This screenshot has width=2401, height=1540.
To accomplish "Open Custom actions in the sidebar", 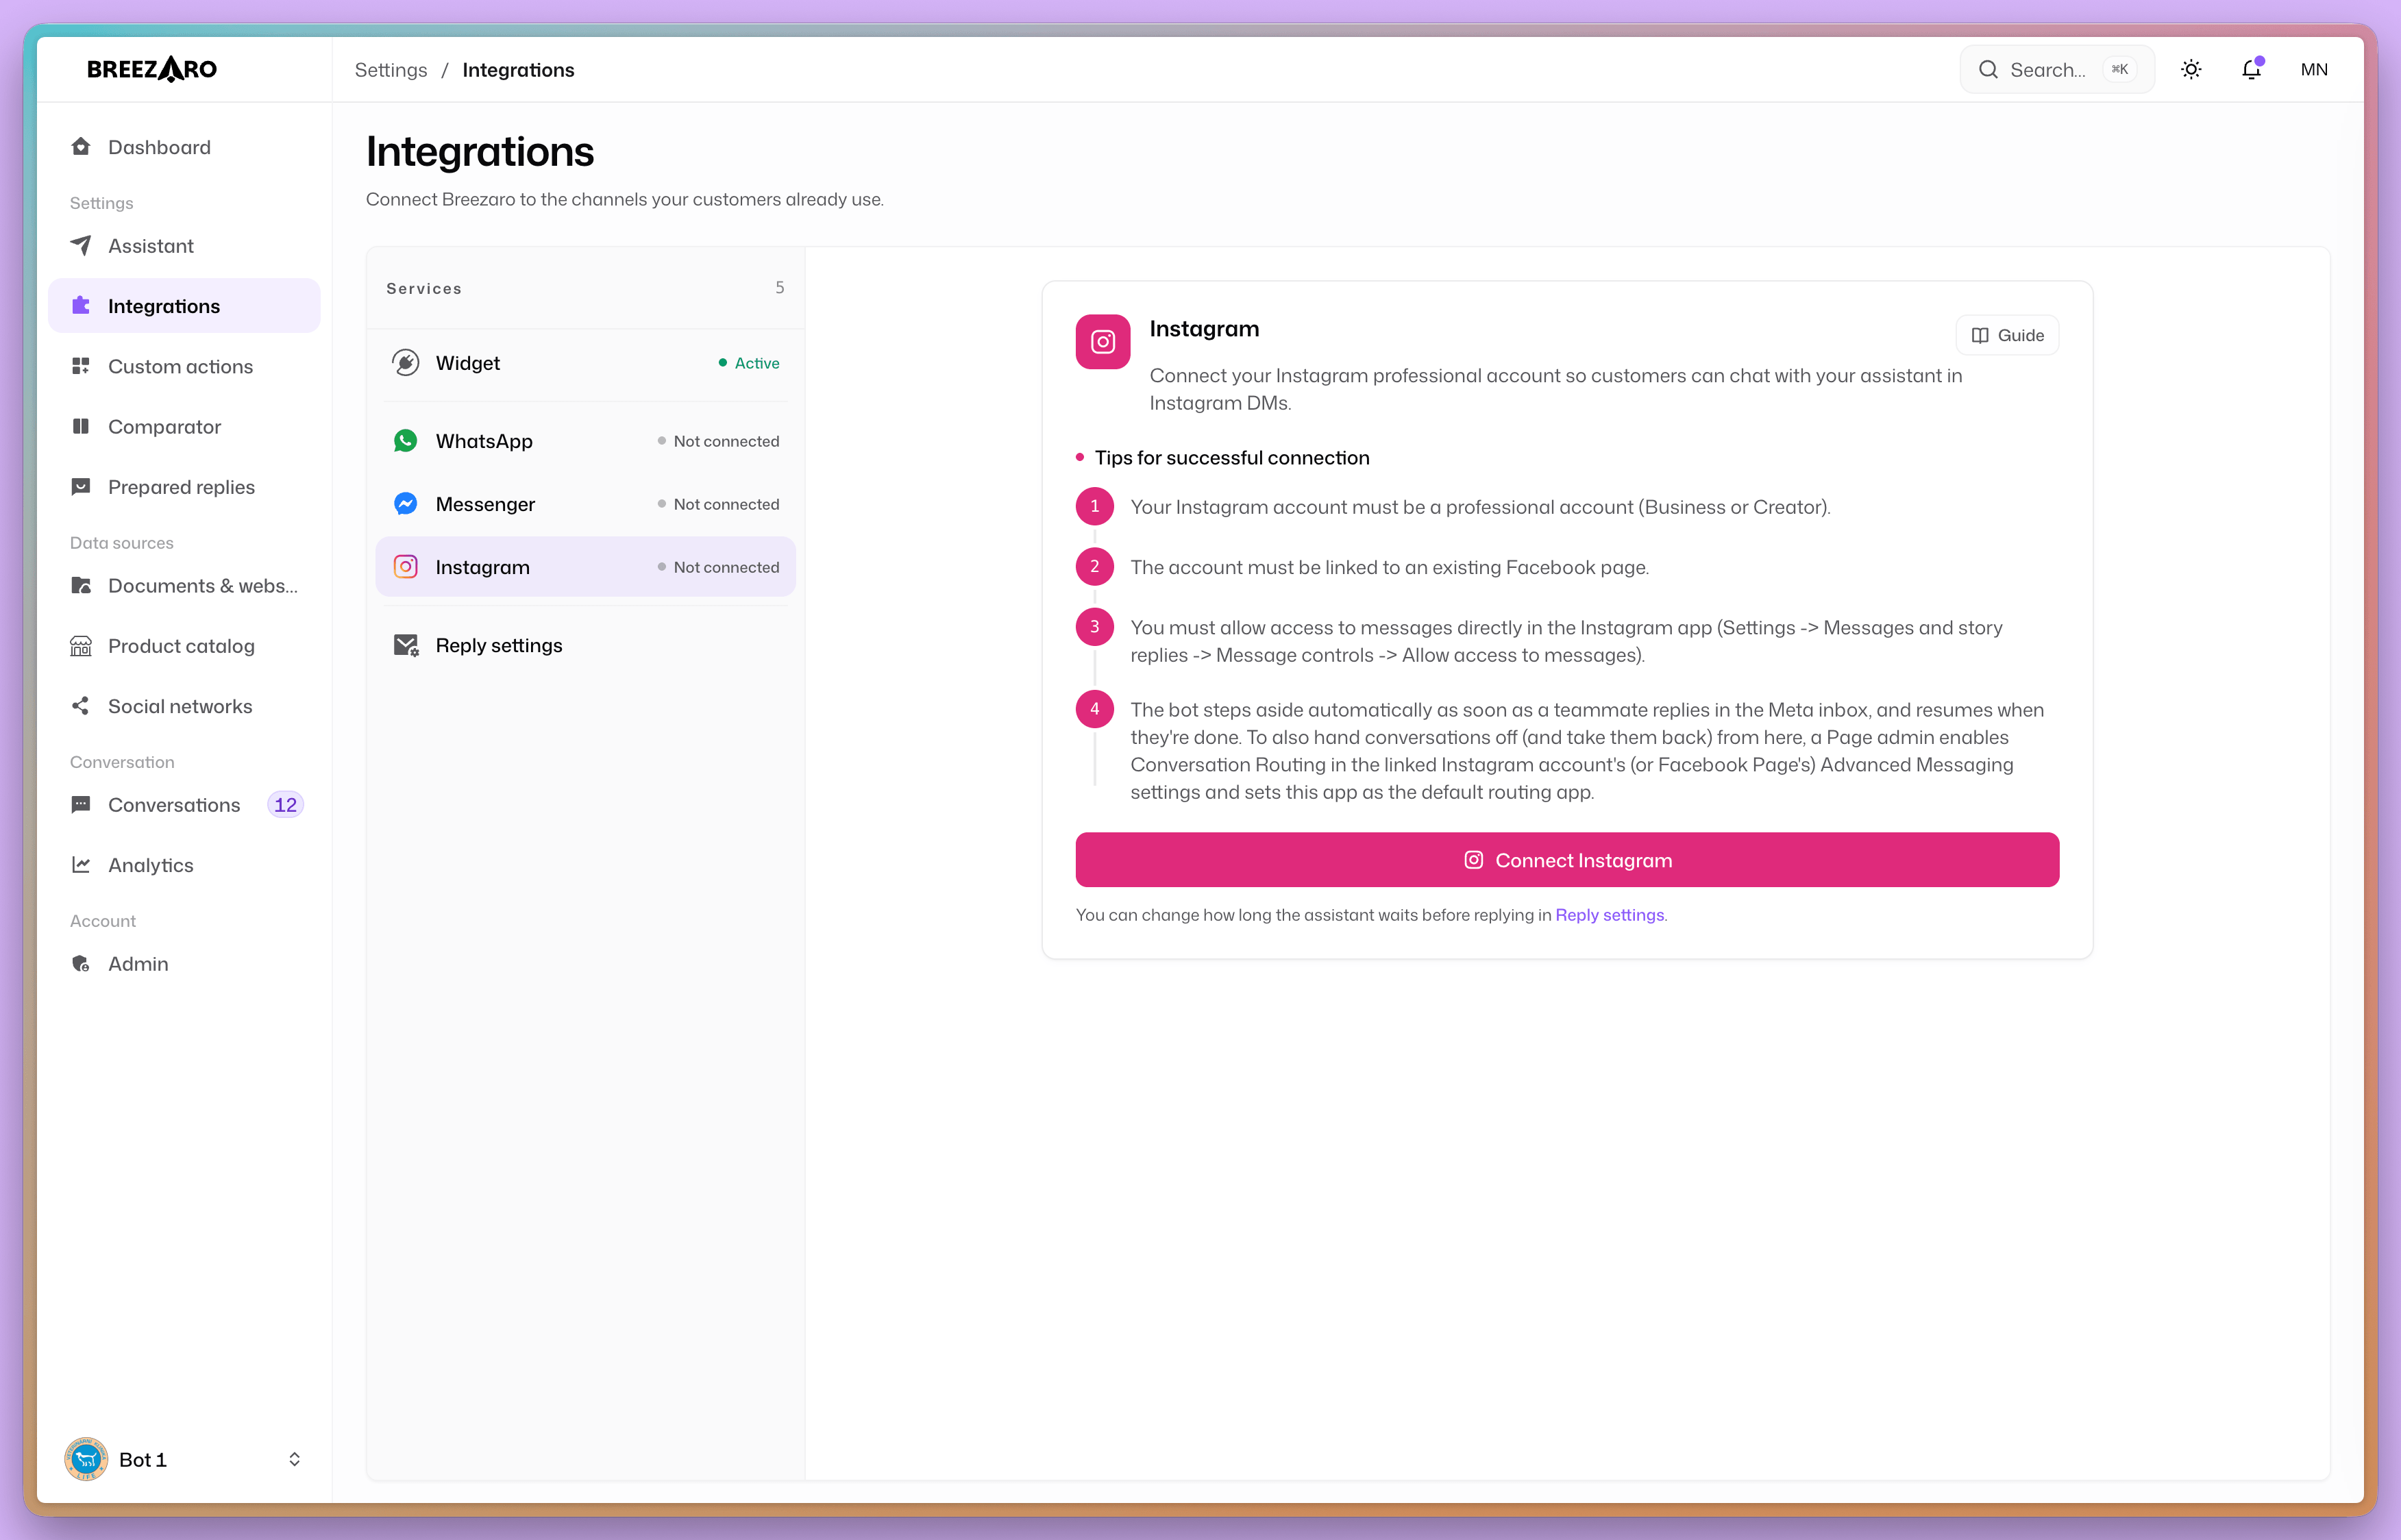I will pyautogui.click(x=184, y=366).
